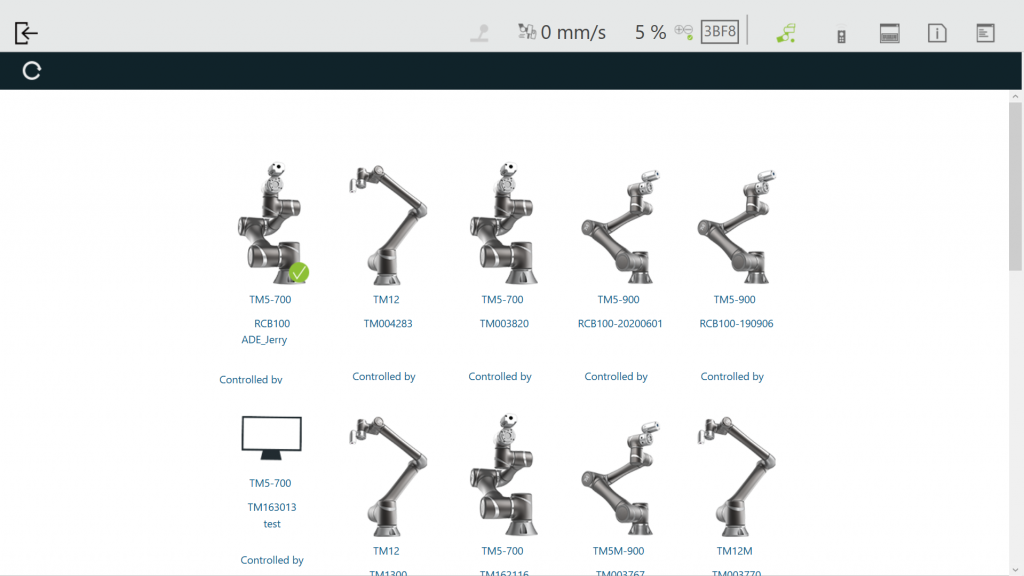Open the on-screen keyboard icon
The height and width of the screenshot is (576, 1024).
click(x=890, y=33)
